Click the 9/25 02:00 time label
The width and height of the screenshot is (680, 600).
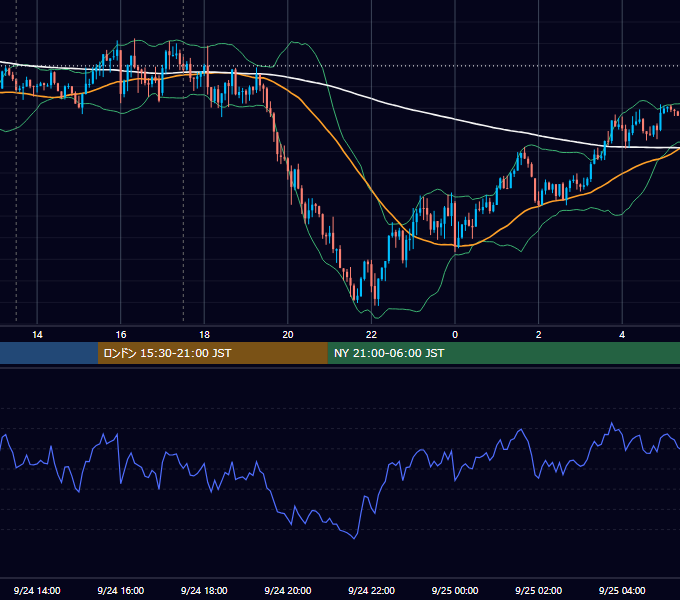[x=538, y=590]
